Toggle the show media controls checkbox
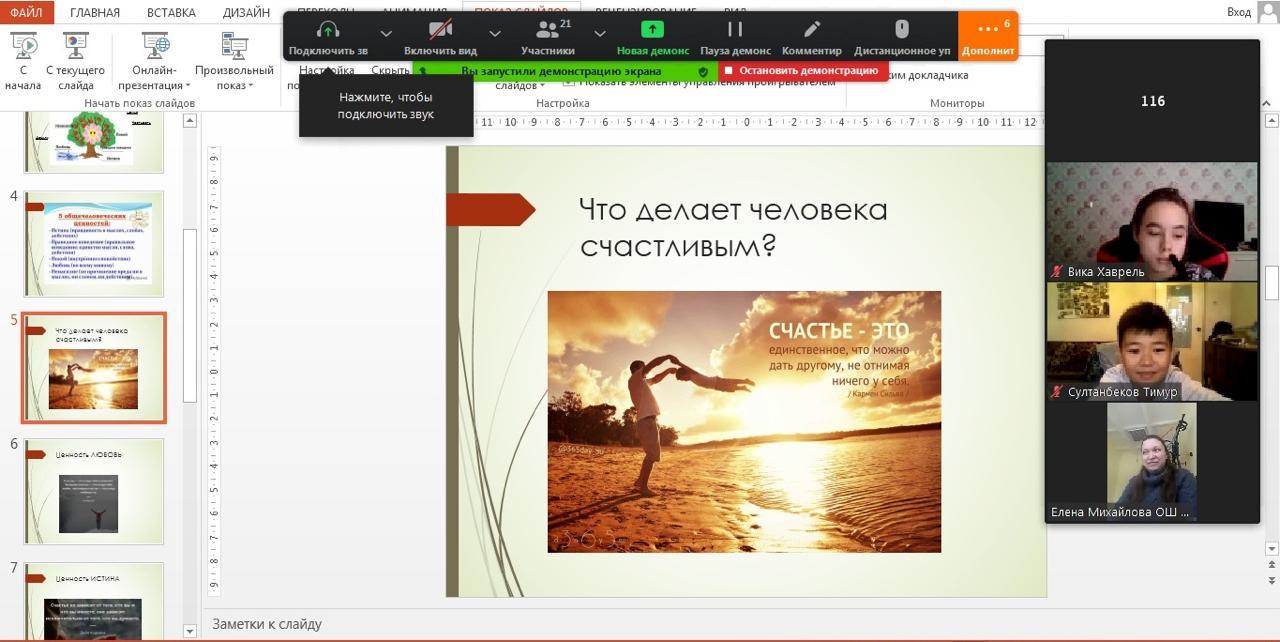This screenshot has height=642, width=1280. pos(569,83)
